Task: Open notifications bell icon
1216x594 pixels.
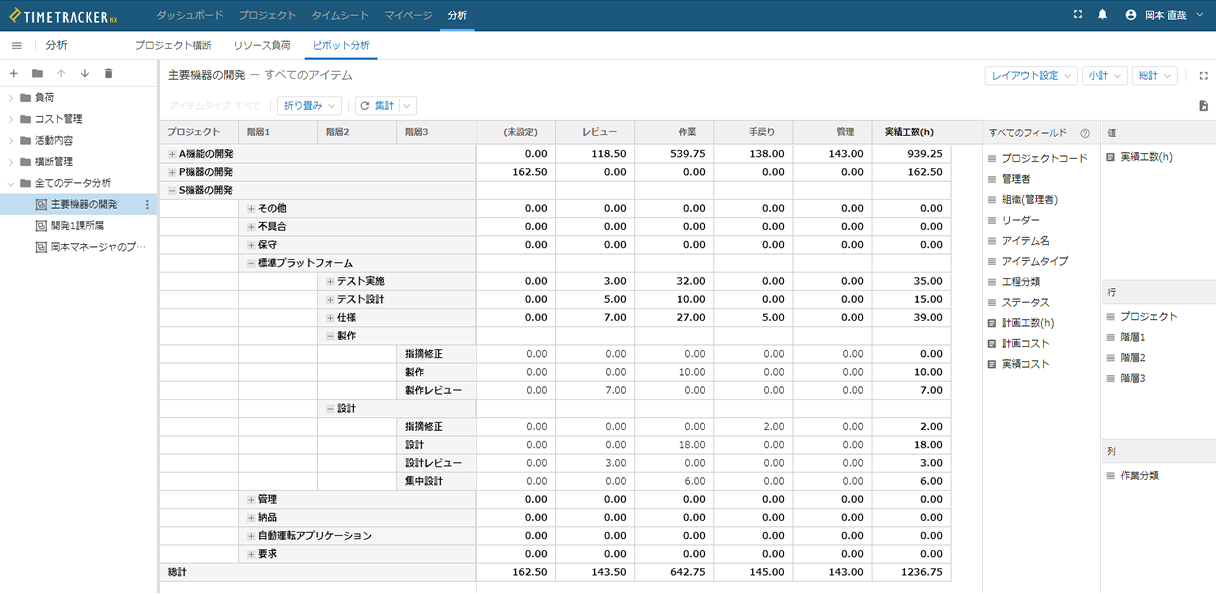Action: [x=1103, y=15]
